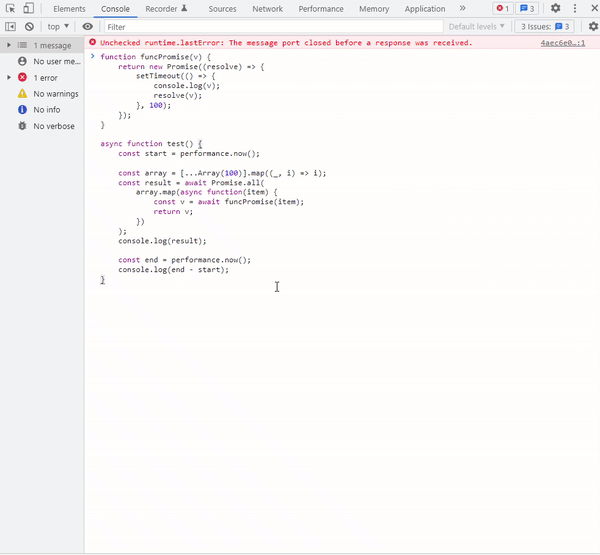Toggle the device toolbar icon
600x555 pixels.
pos(28,8)
